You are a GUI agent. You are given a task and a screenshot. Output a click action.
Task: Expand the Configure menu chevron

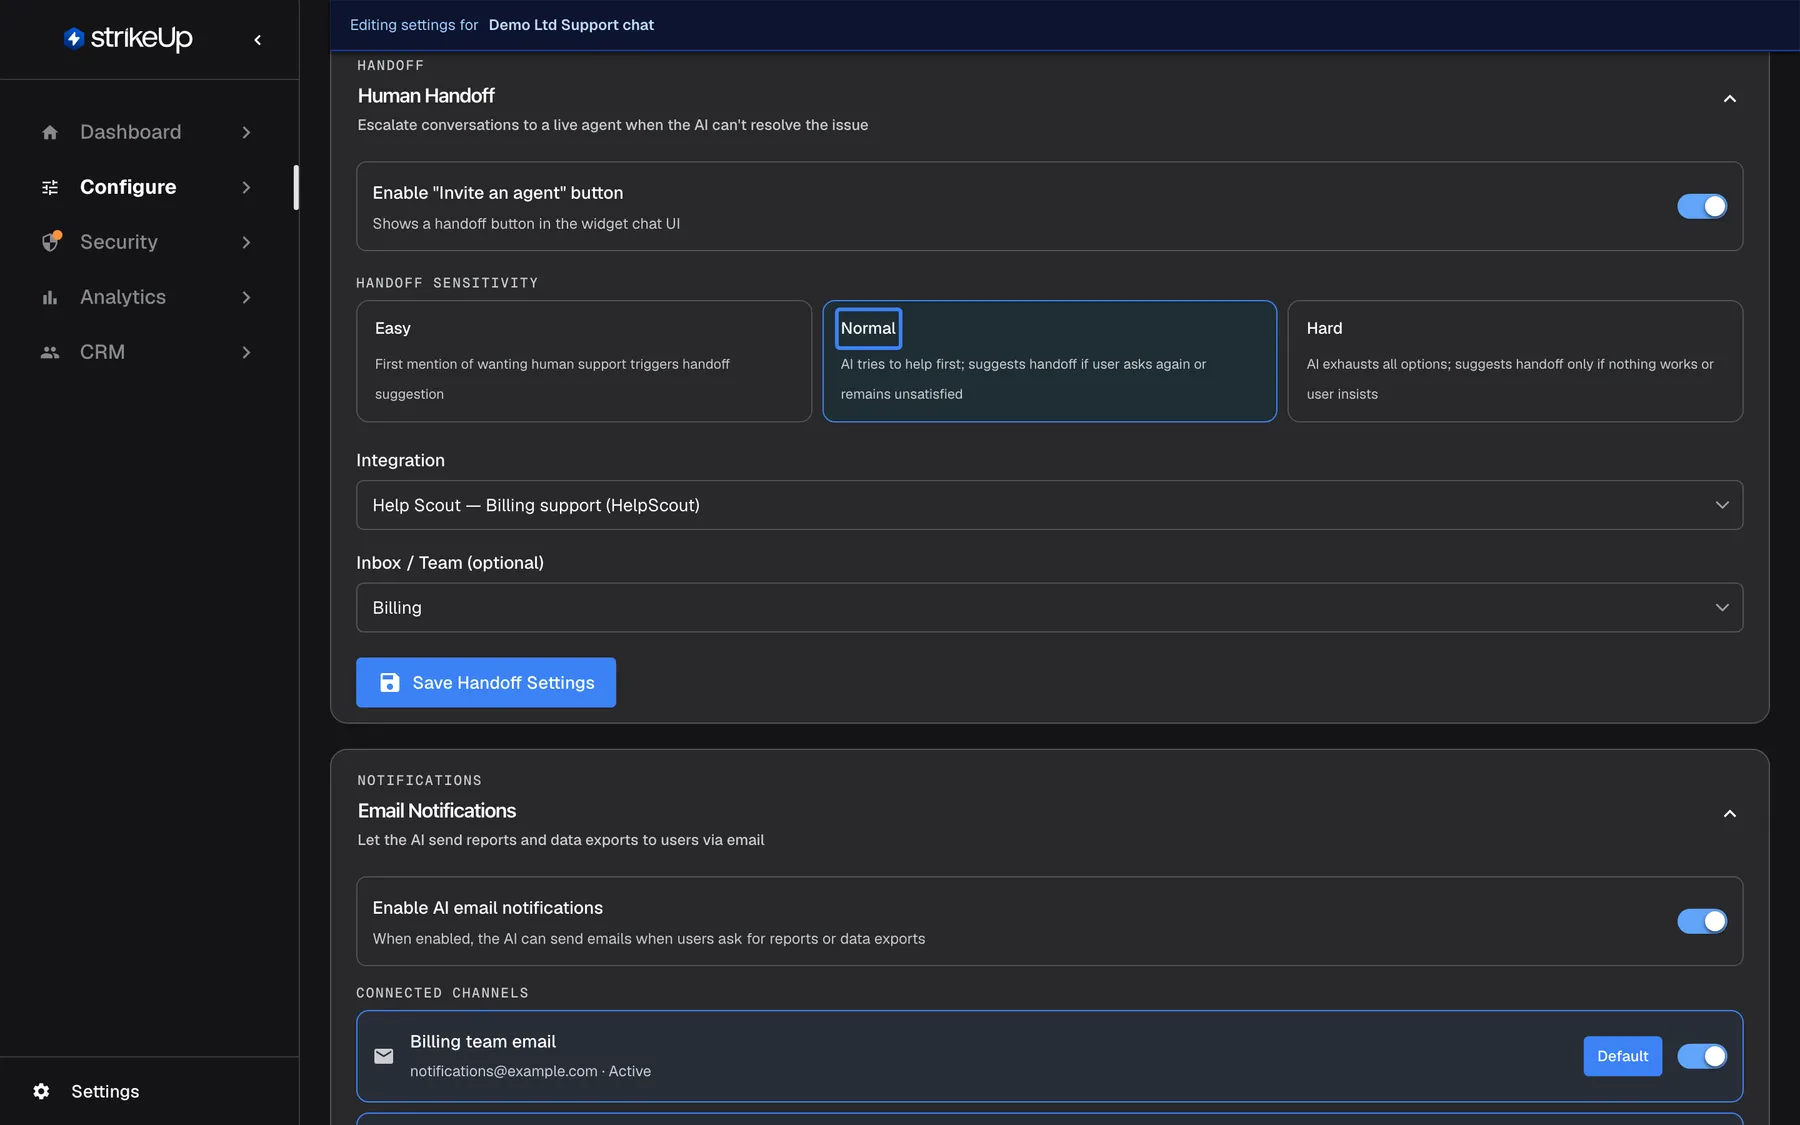(x=246, y=187)
